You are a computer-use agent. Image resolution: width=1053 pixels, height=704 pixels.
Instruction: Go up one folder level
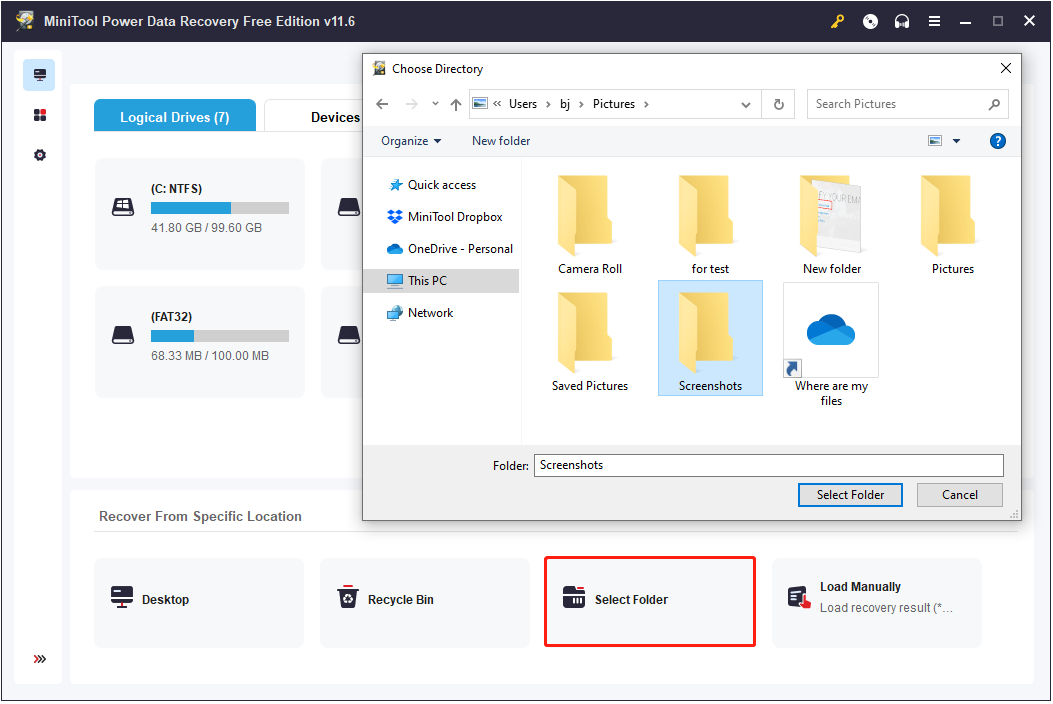click(456, 104)
